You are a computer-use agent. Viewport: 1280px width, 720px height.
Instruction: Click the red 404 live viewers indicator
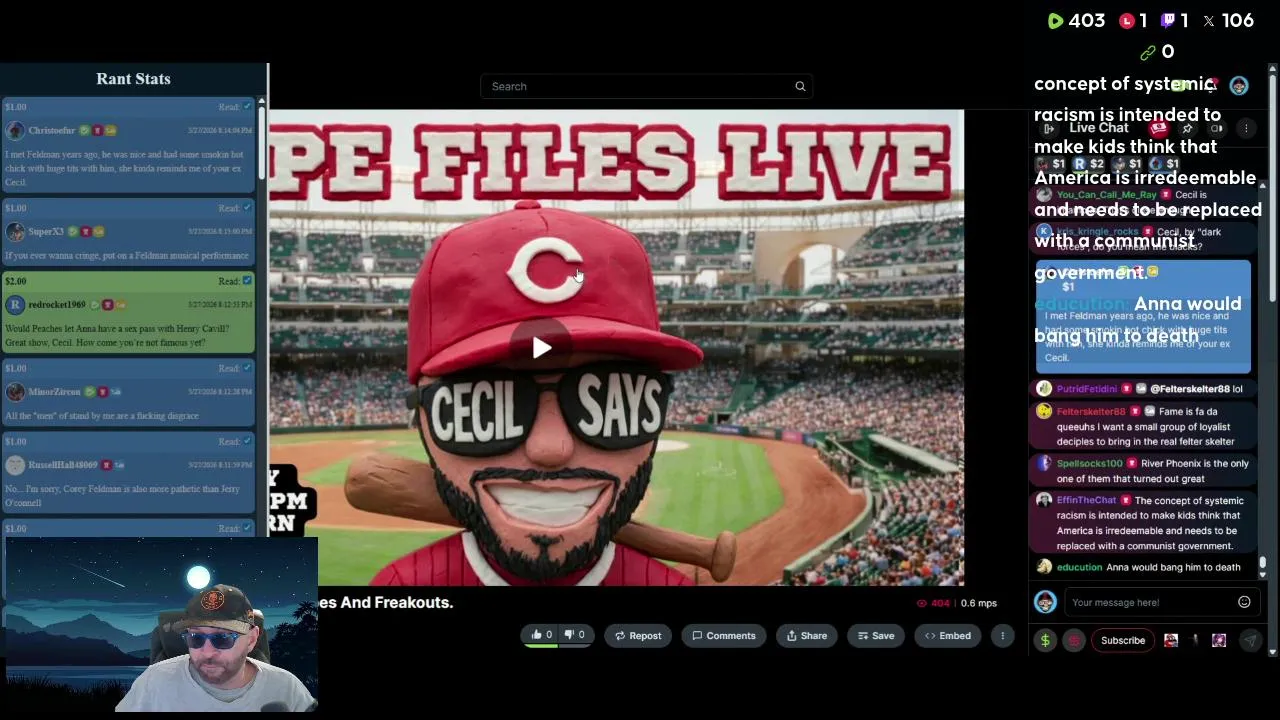(933, 603)
